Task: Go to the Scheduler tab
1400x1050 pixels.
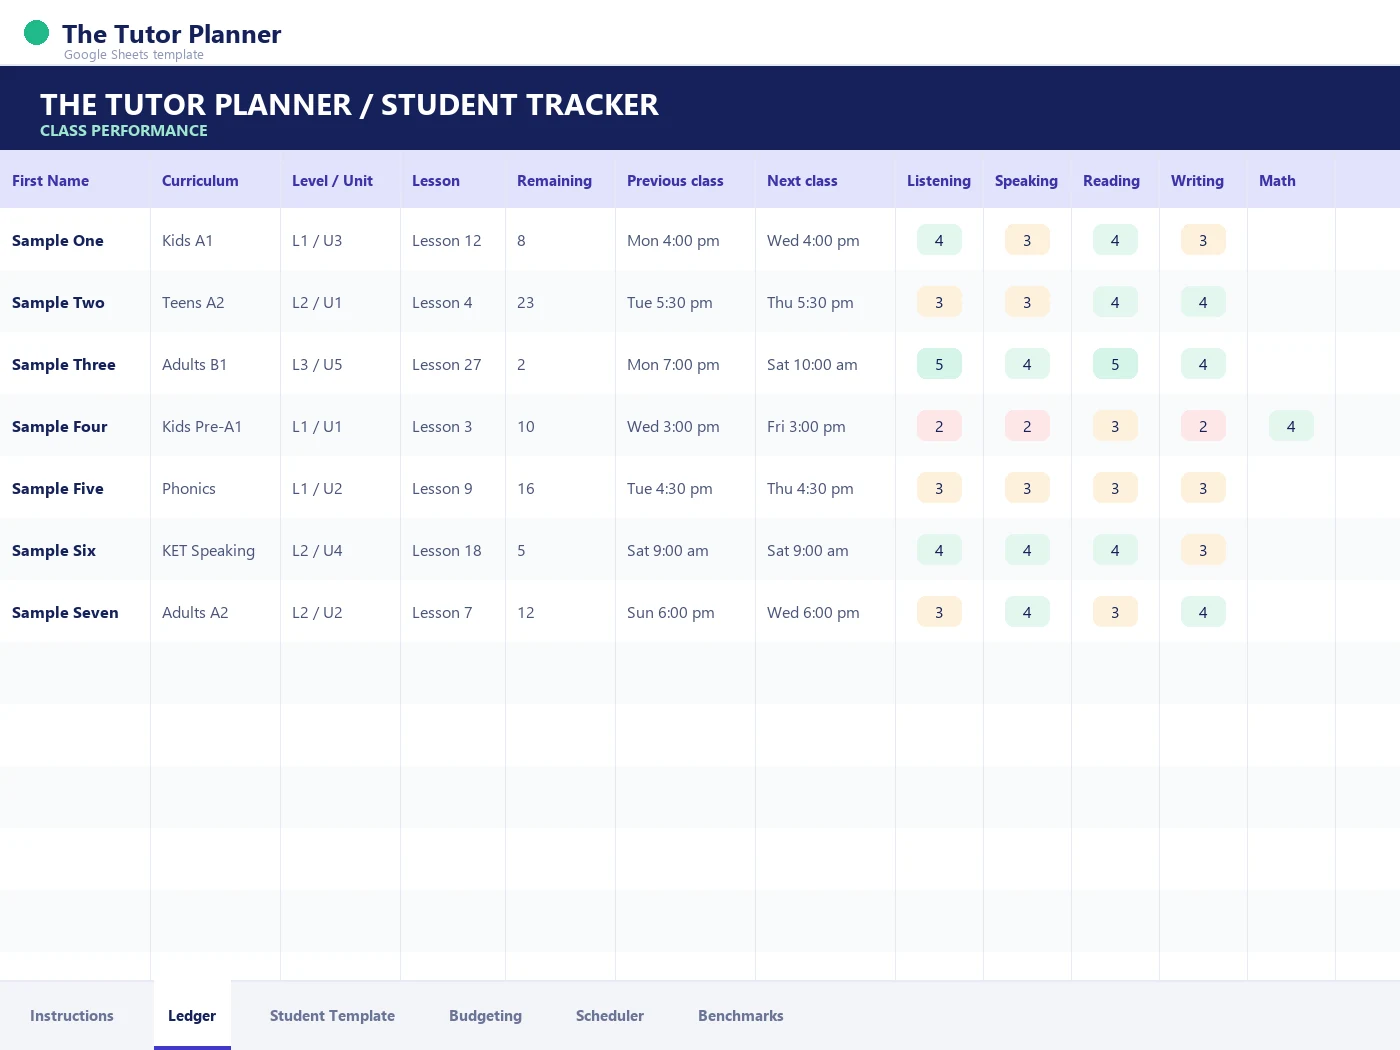Action: click(x=610, y=1016)
